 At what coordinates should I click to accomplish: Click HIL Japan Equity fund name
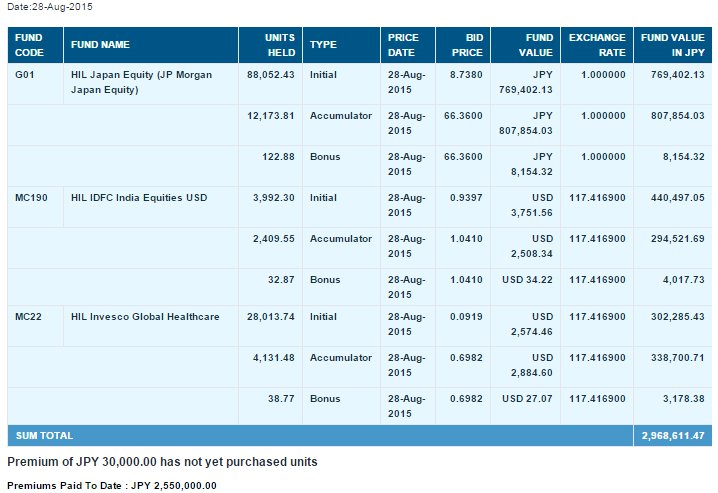pos(141,82)
